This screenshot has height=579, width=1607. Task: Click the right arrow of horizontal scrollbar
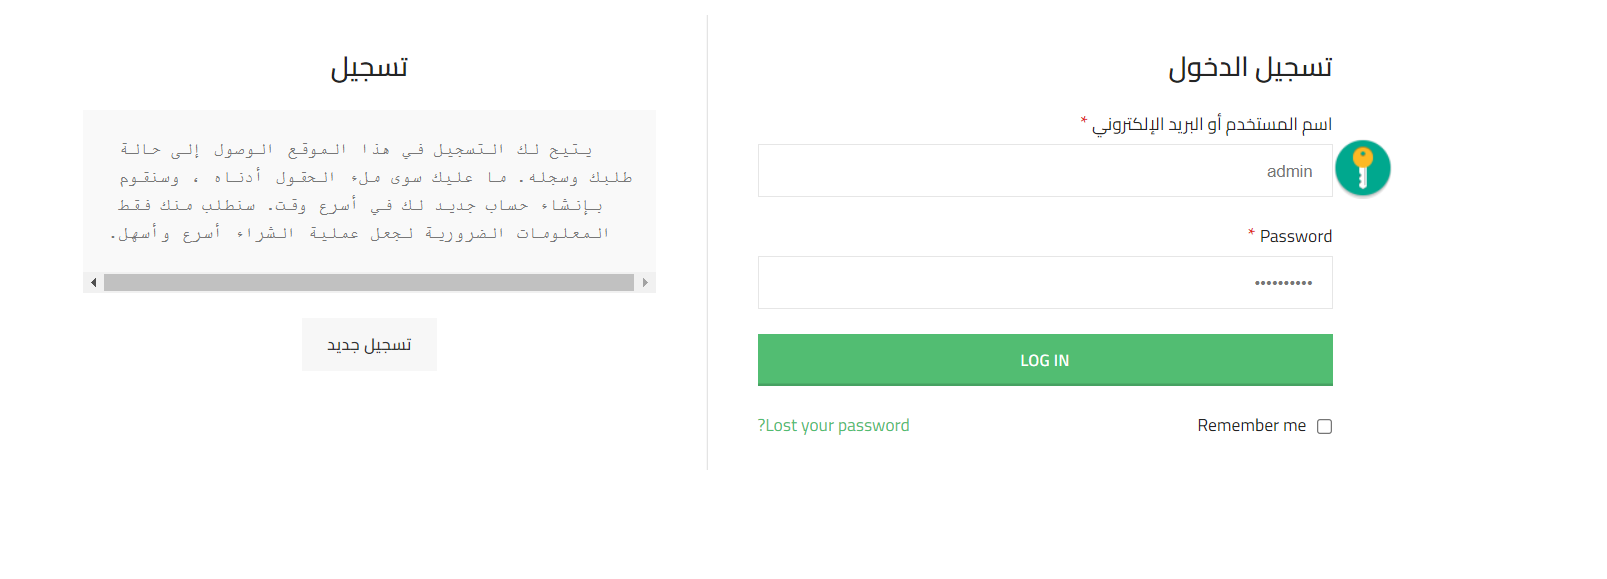[x=645, y=283]
